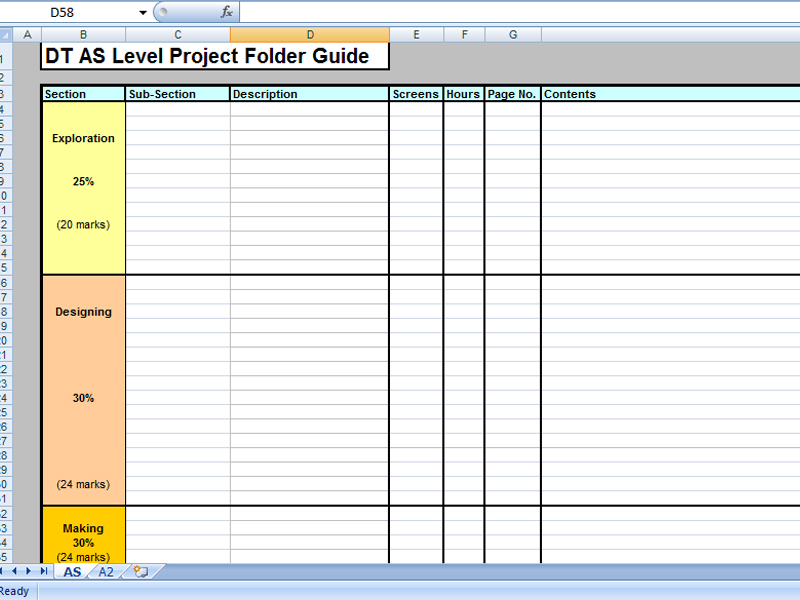Click the Section header cell
The width and height of the screenshot is (800, 600).
84,94
